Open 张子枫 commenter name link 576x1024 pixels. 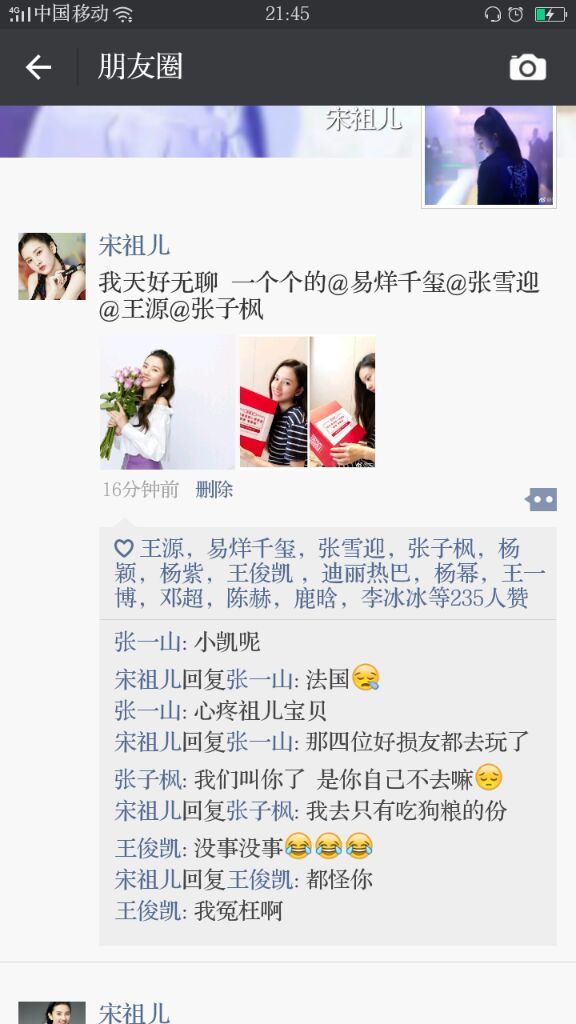tap(148, 779)
